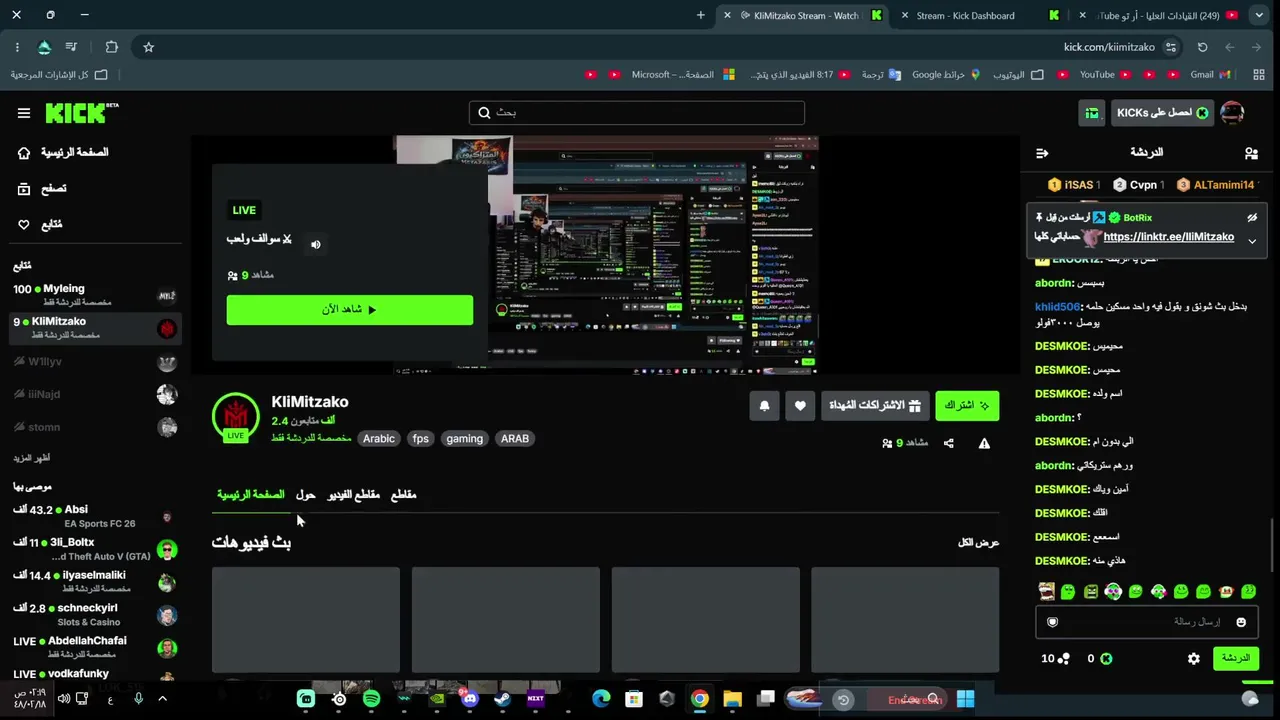Screen dimensions: 1280x720
Task: Open the linktr.ee/IIiMitzako link
Action: (1169, 237)
